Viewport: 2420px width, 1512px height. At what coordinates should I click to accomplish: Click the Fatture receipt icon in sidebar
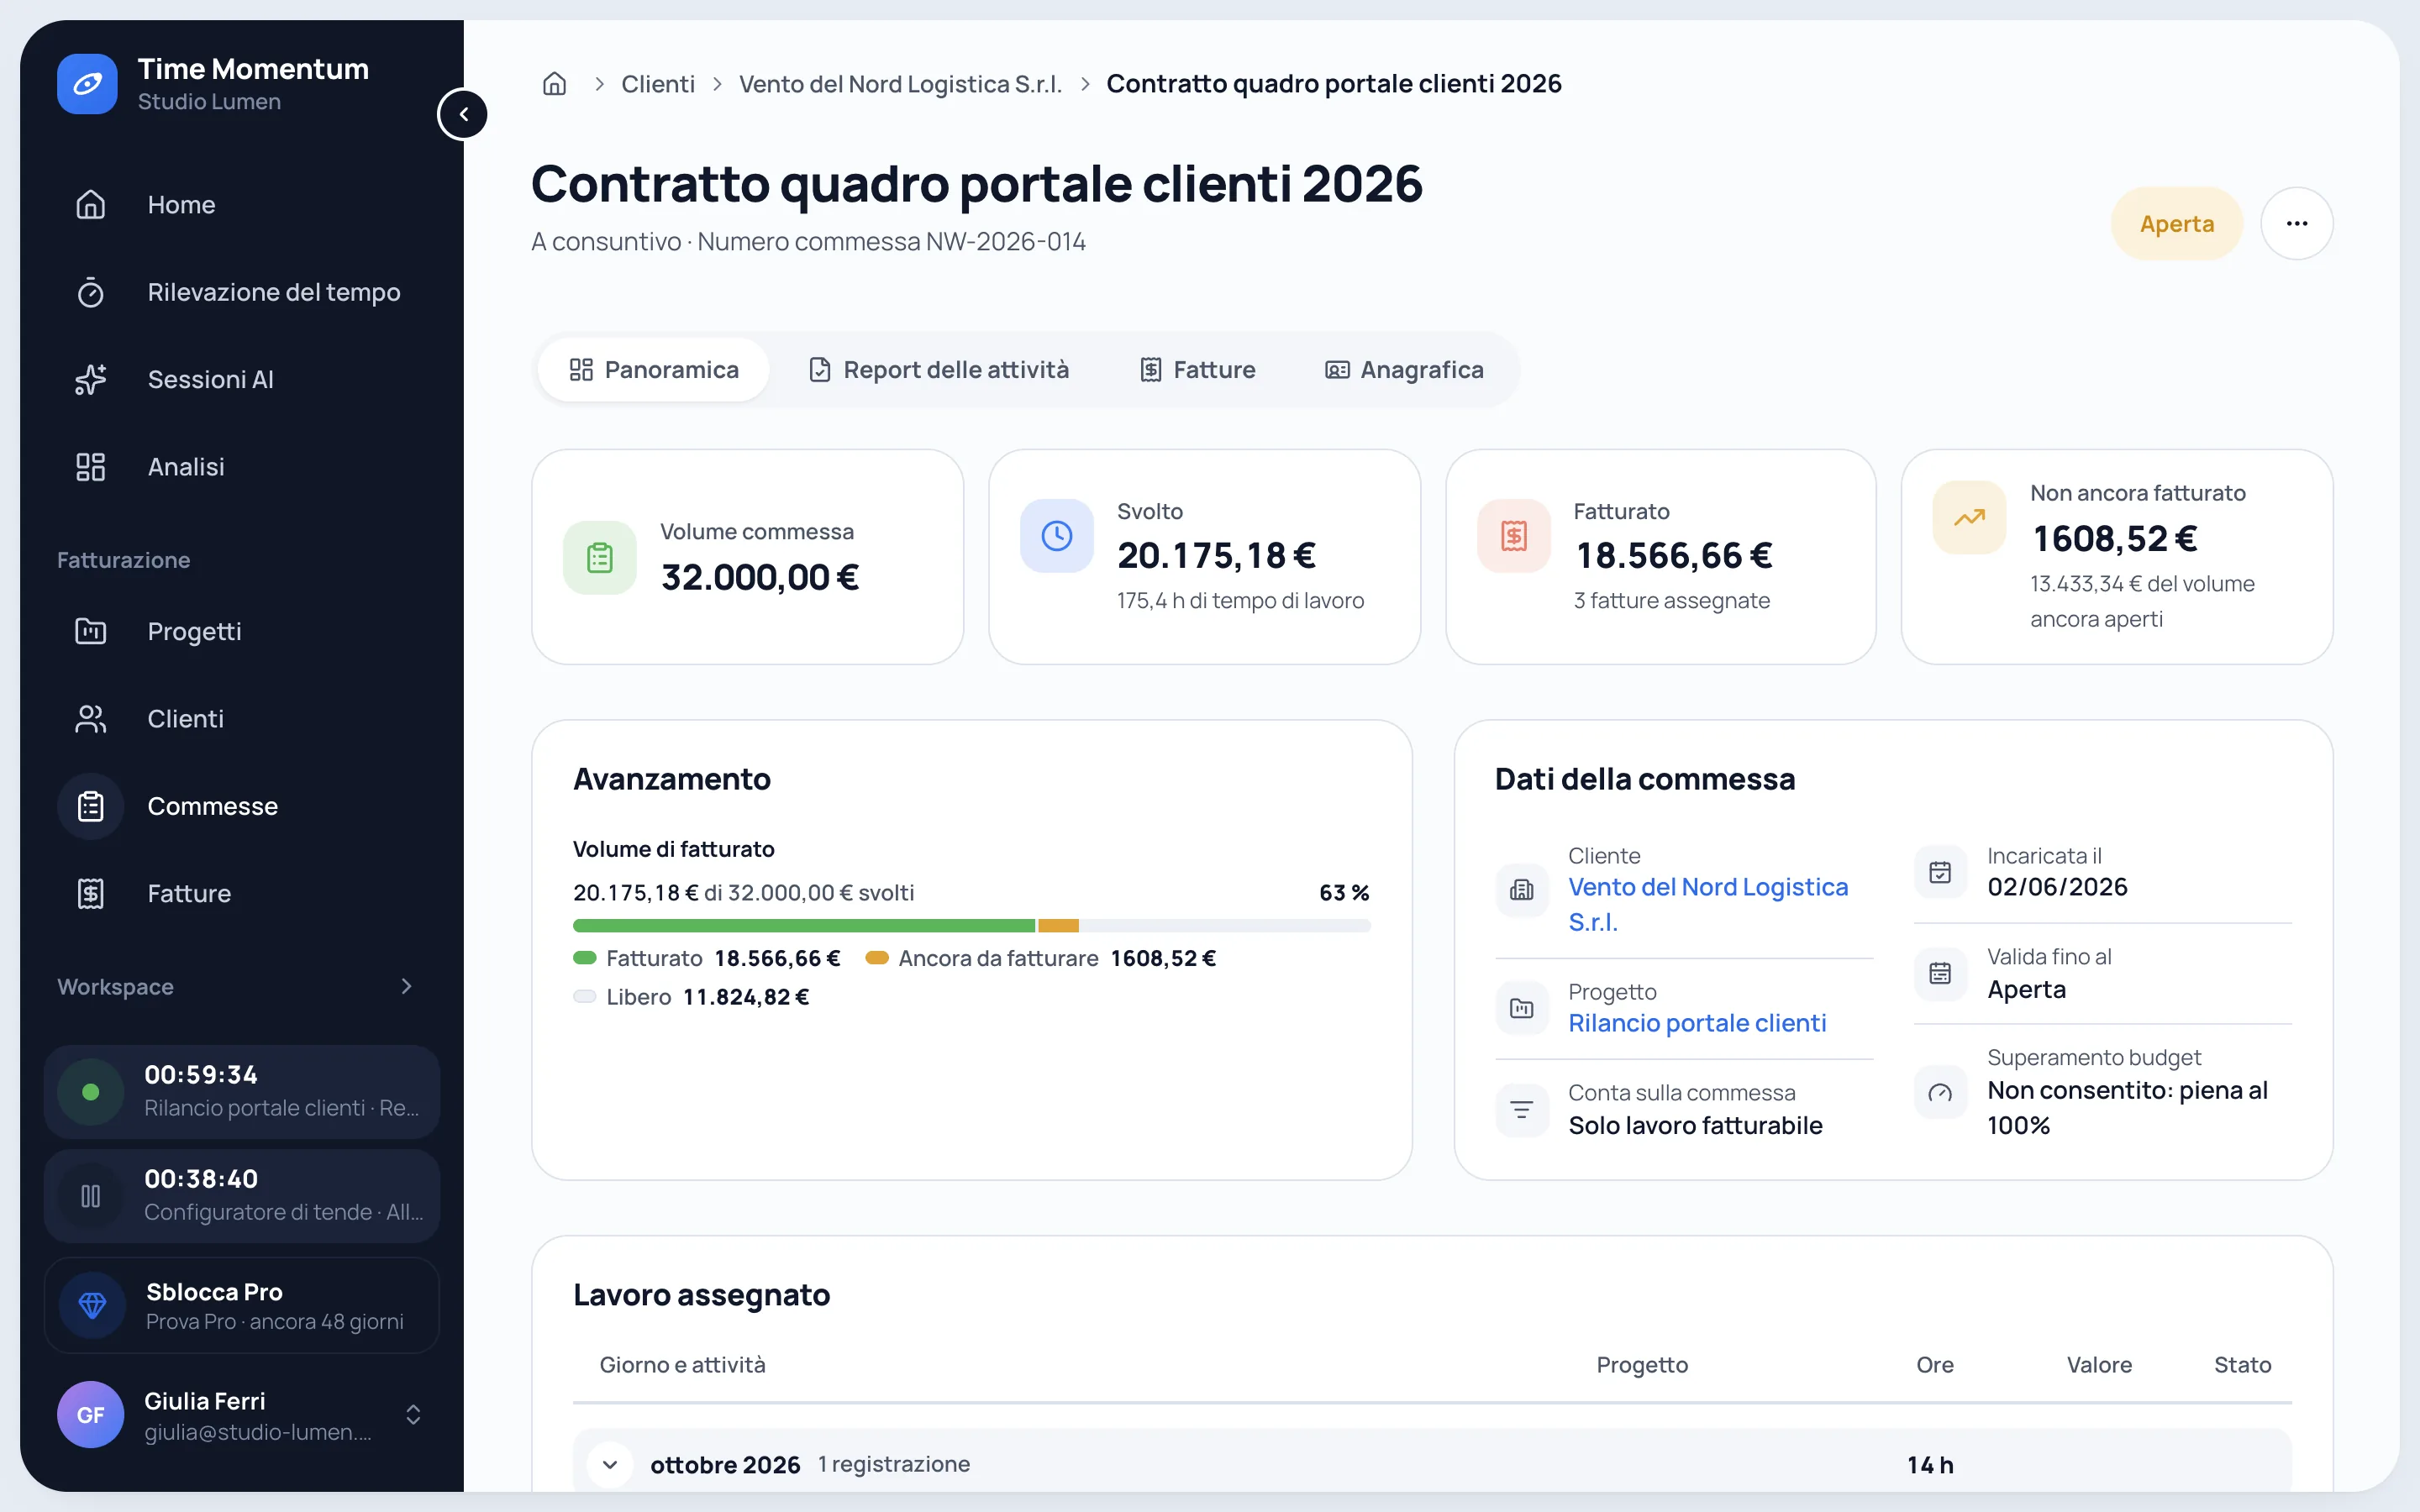(x=91, y=893)
